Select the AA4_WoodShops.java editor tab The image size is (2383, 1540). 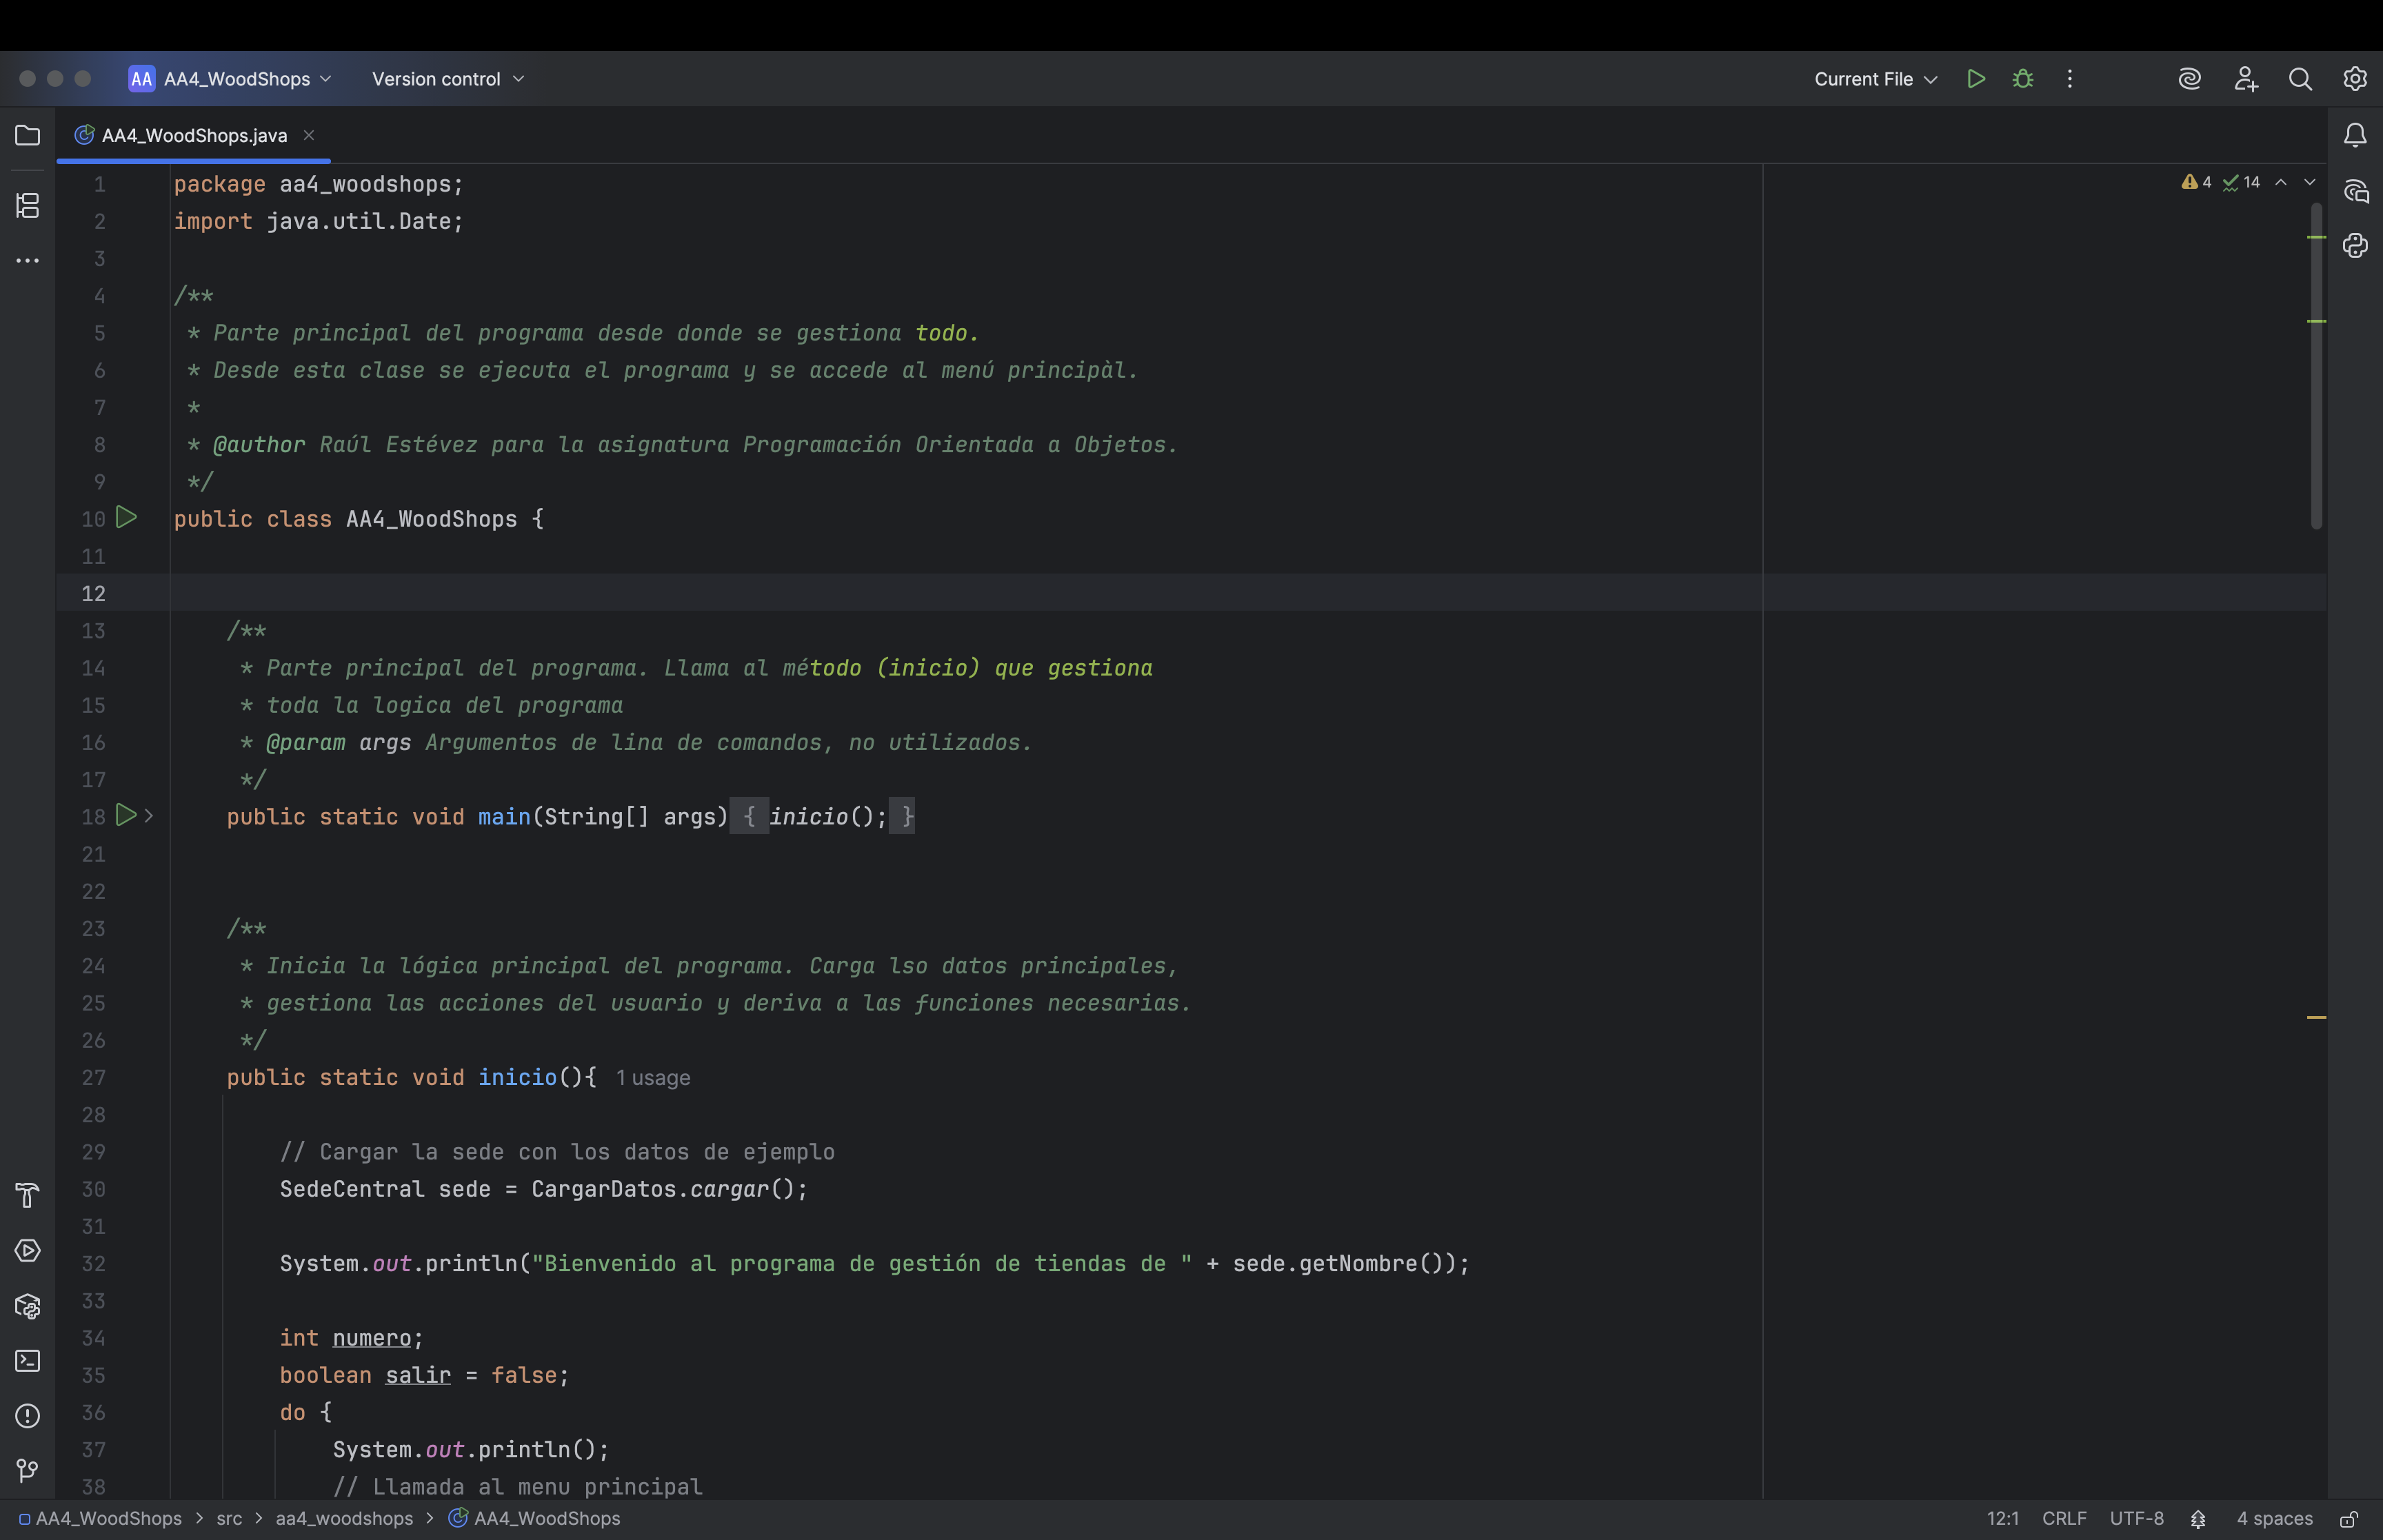(194, 135)
